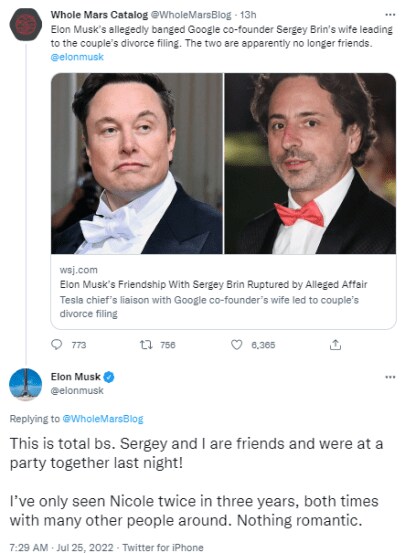This screenshot has width=405, height=553.
Task: Click the reply speech bubble icon
Action: (x=56, y=344)
